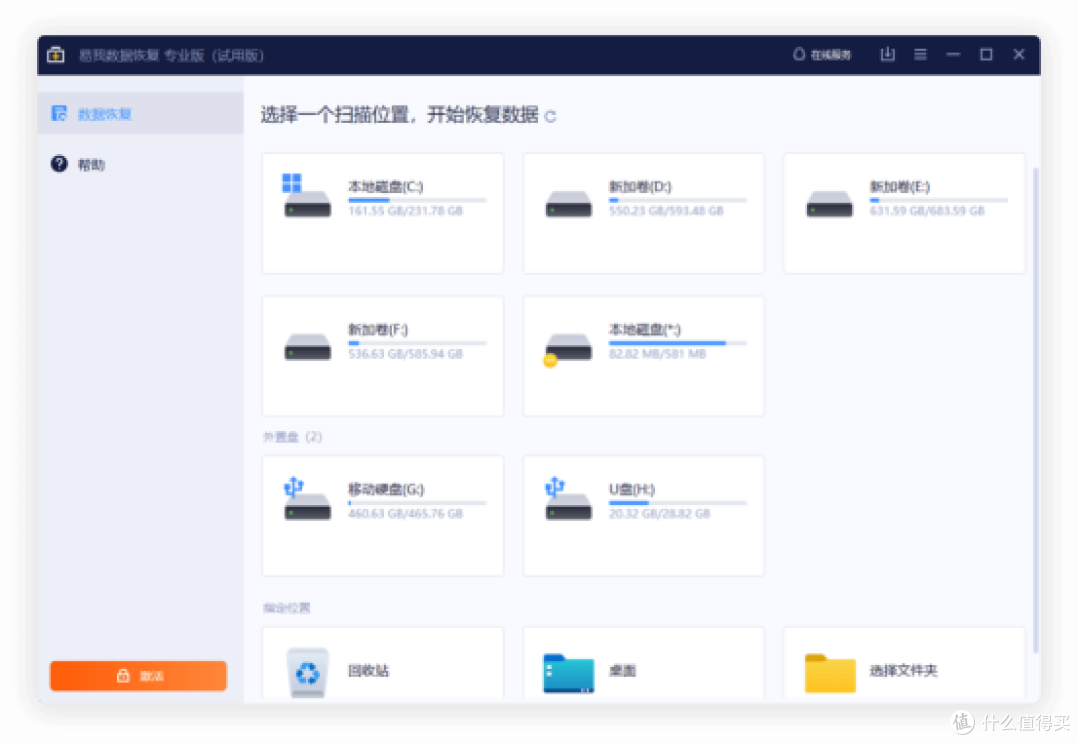
Task: Click the orange 激活 button
Action: coord(138,675)
